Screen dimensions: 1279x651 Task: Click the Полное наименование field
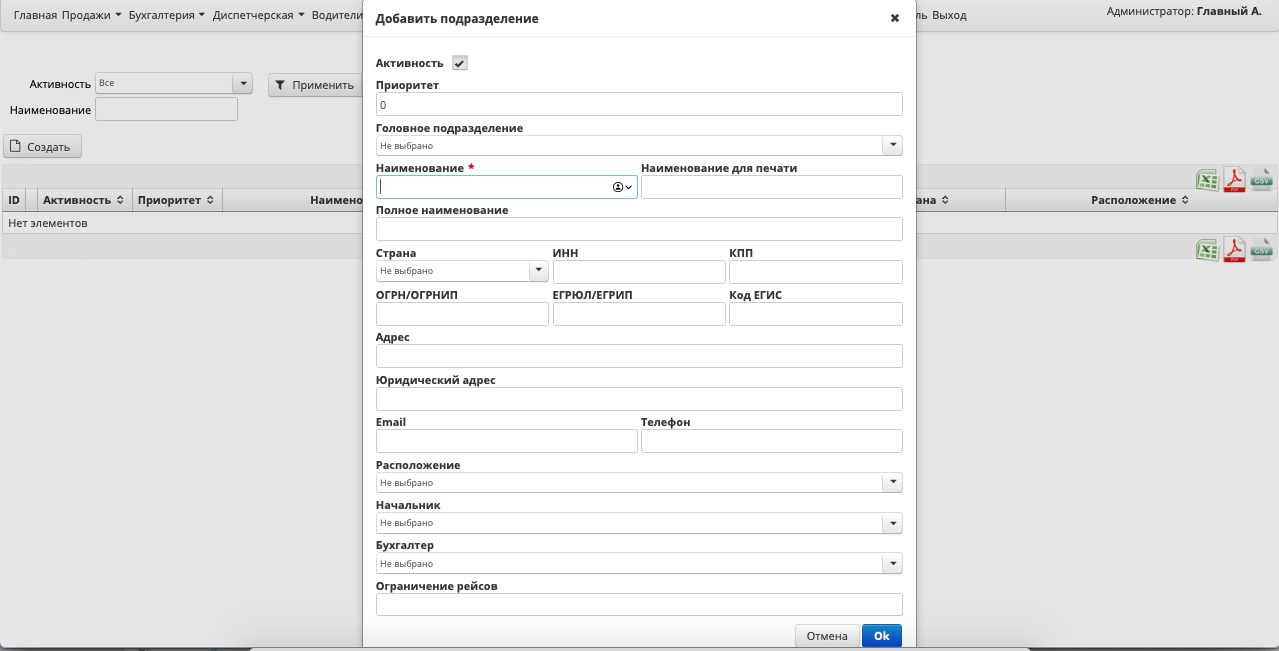639,229
